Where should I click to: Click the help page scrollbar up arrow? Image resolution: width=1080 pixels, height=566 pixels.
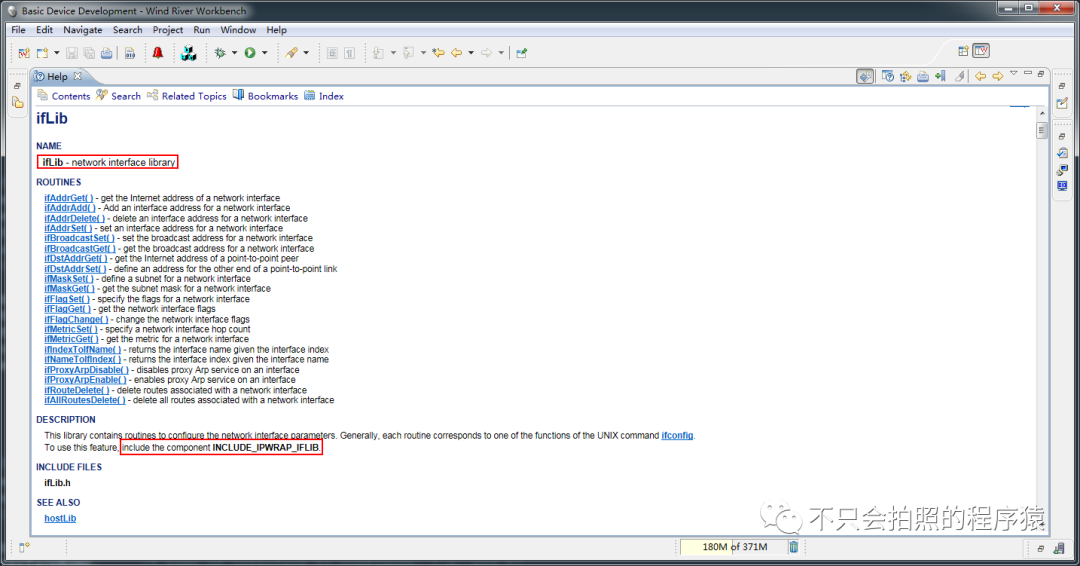[x=1041, y=112]
